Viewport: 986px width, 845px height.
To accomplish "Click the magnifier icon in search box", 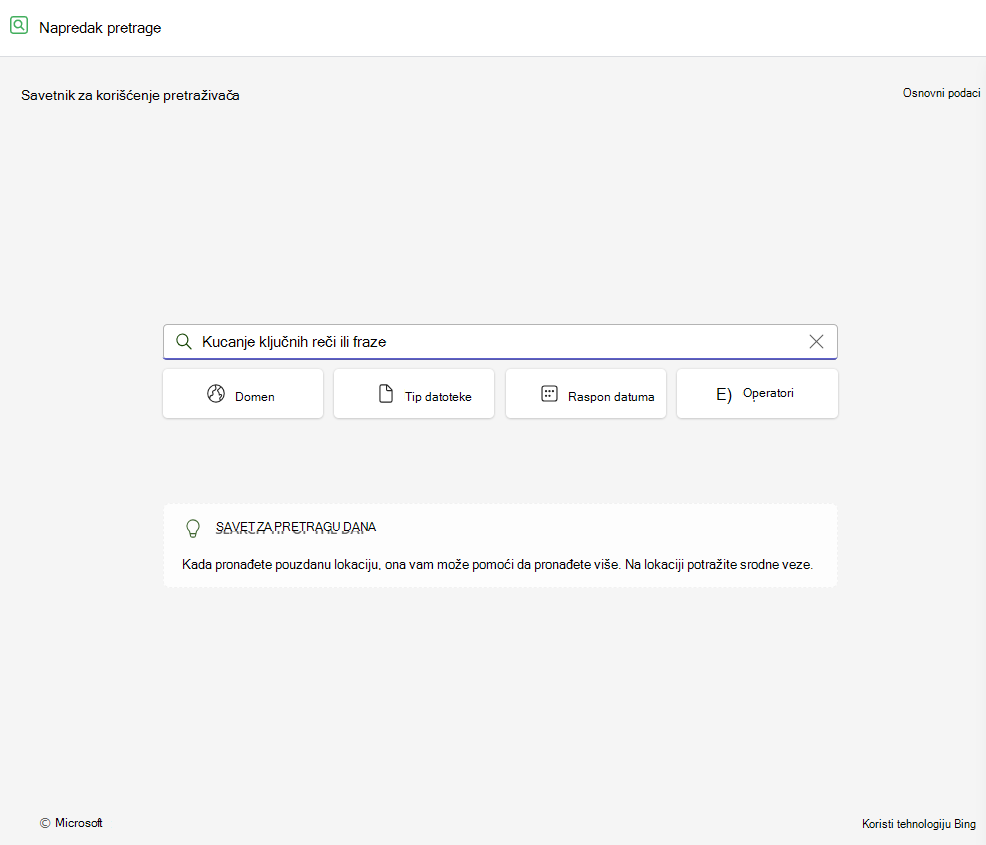I will tap(184, 341).
